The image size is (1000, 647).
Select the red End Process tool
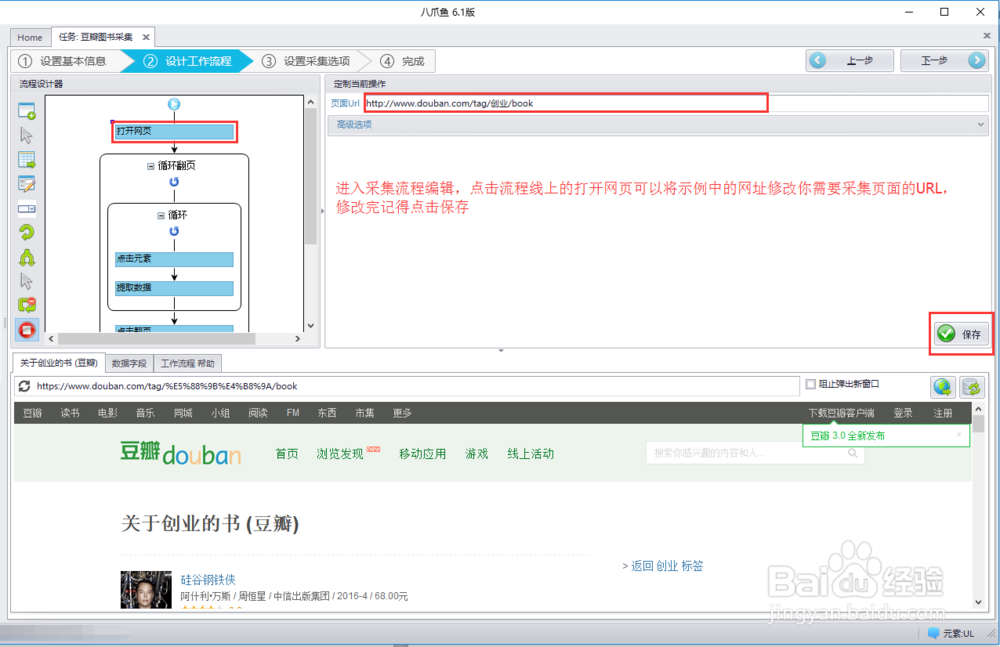[27, 330]
